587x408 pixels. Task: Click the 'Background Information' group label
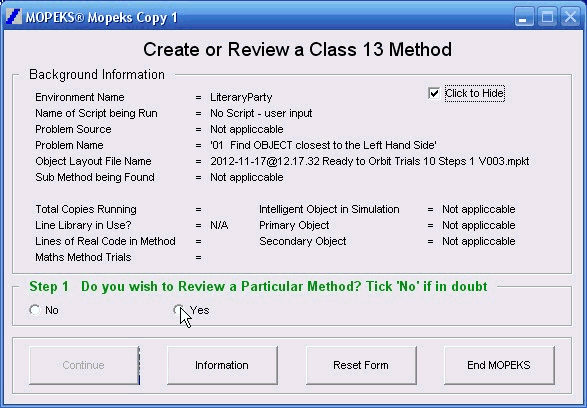[x=97, y=74]
